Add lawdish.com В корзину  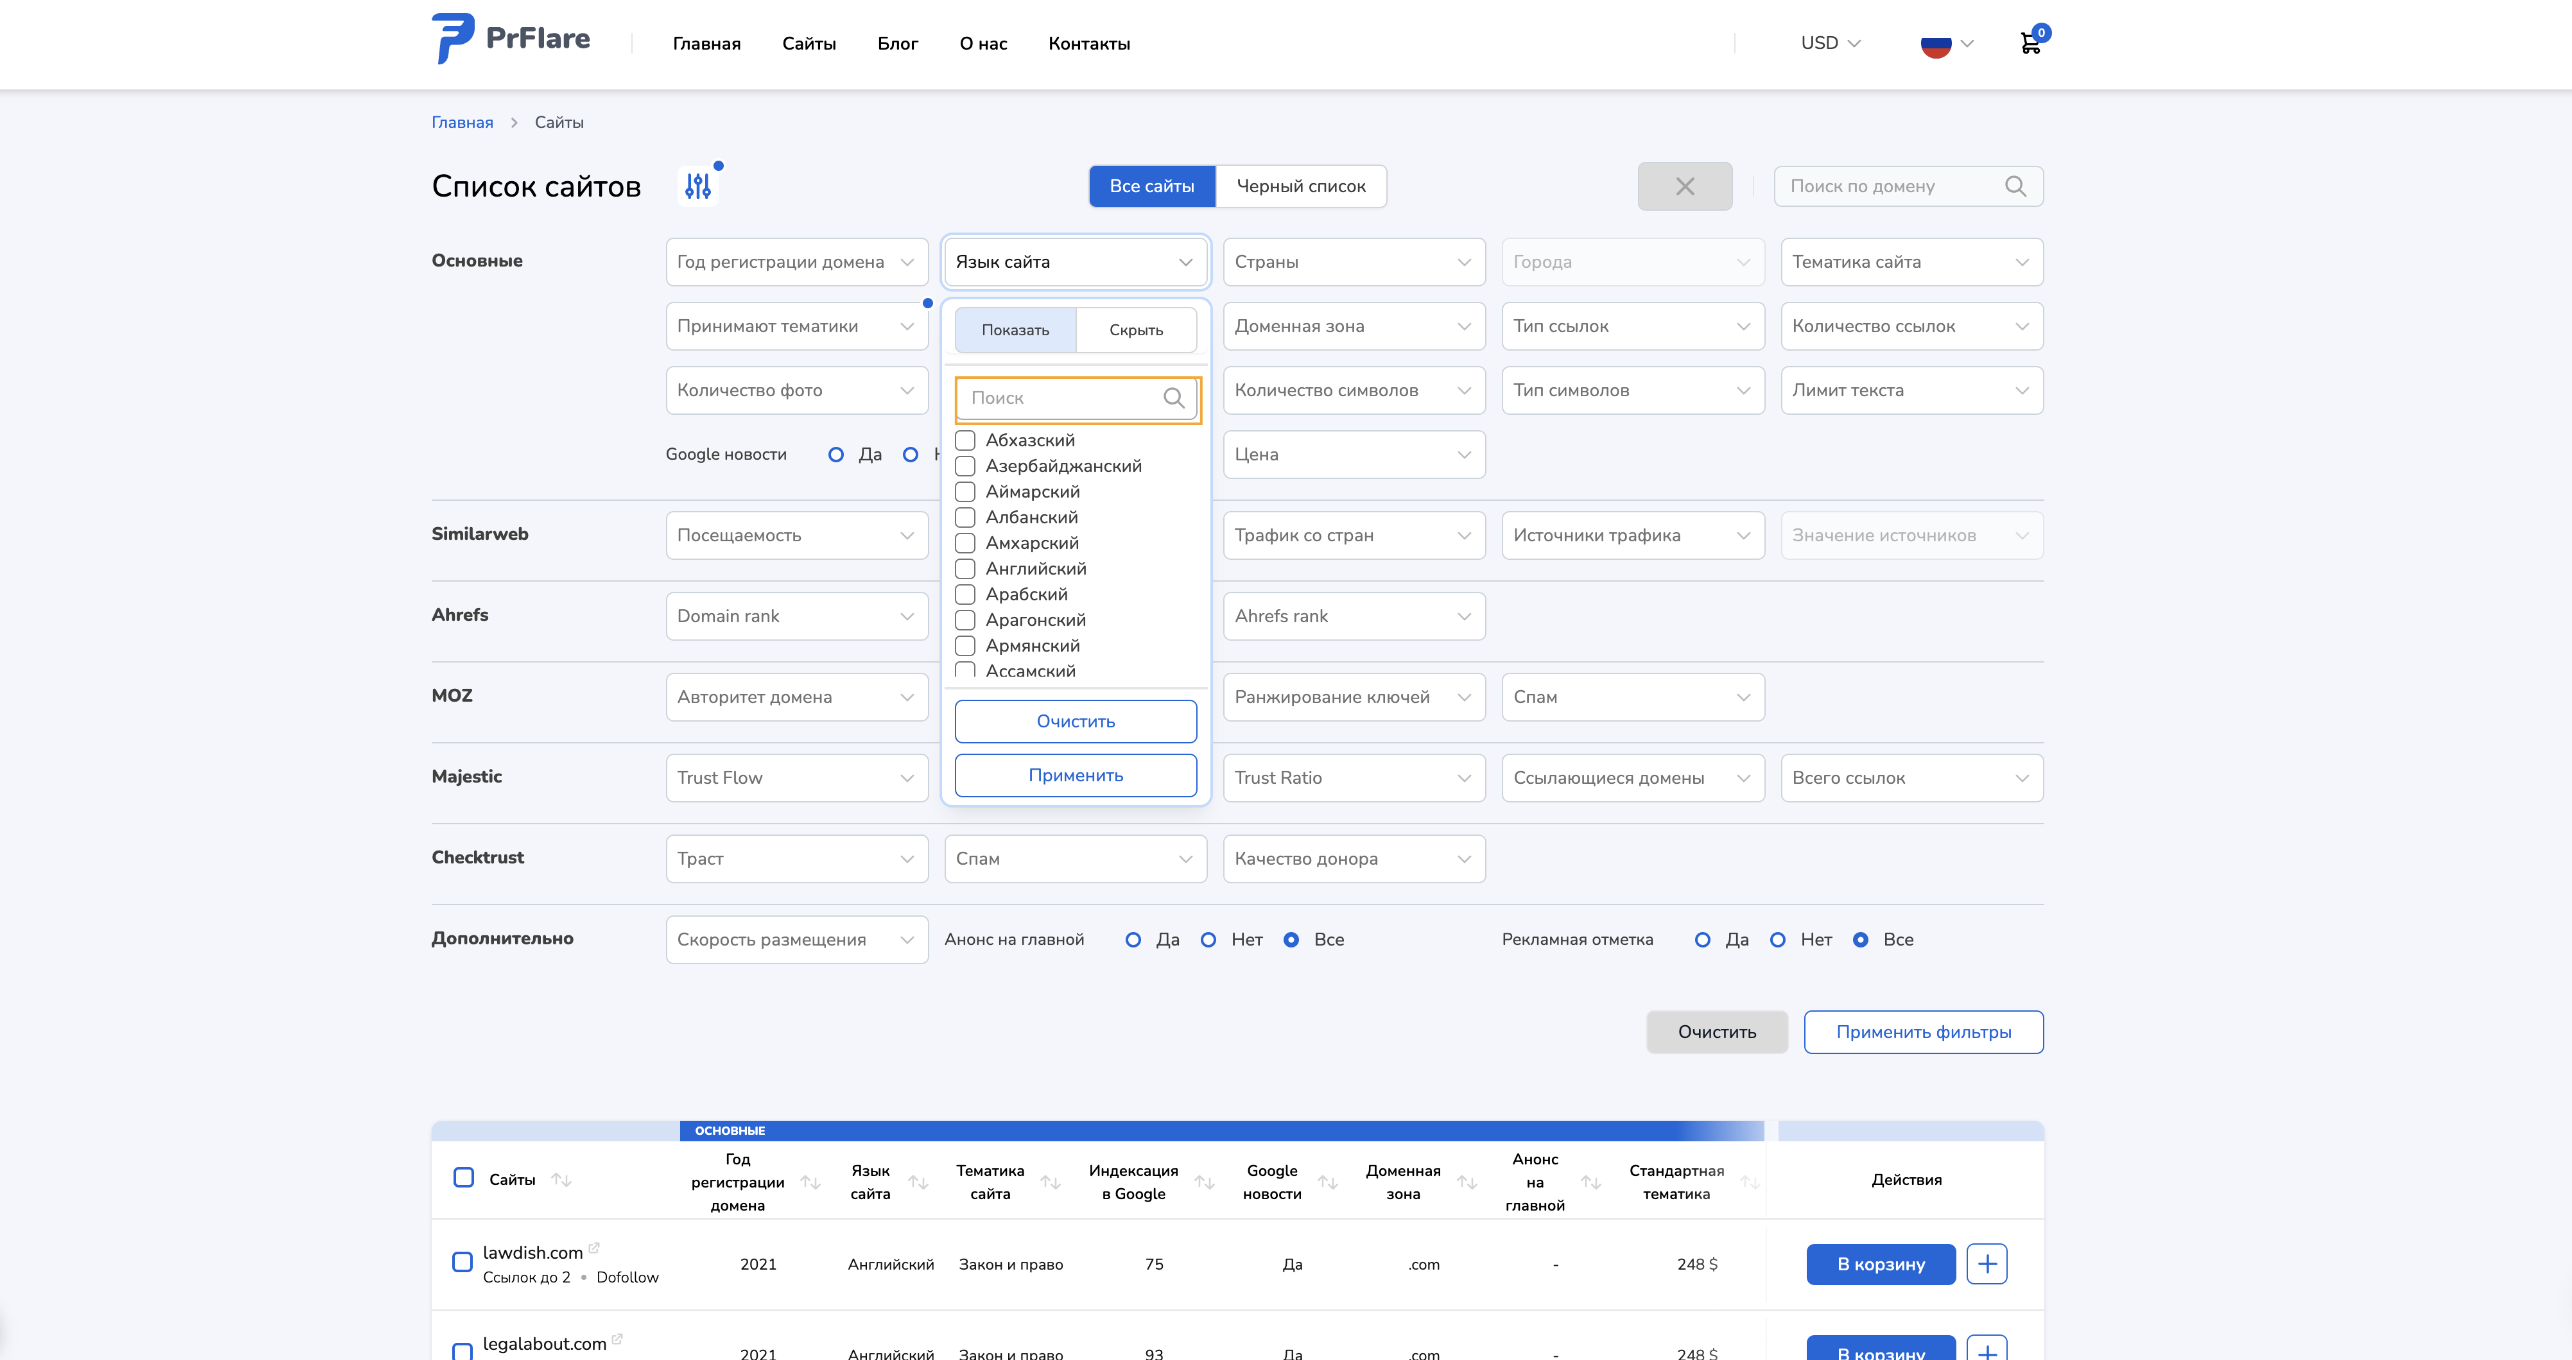[x=1881, y=1264]
